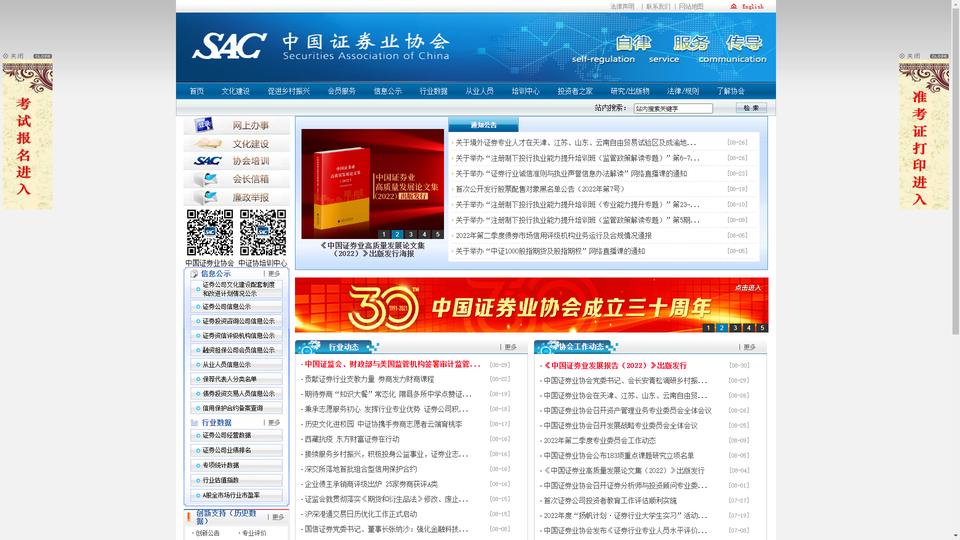Show slide 5 of book carousel

[438, 234]
